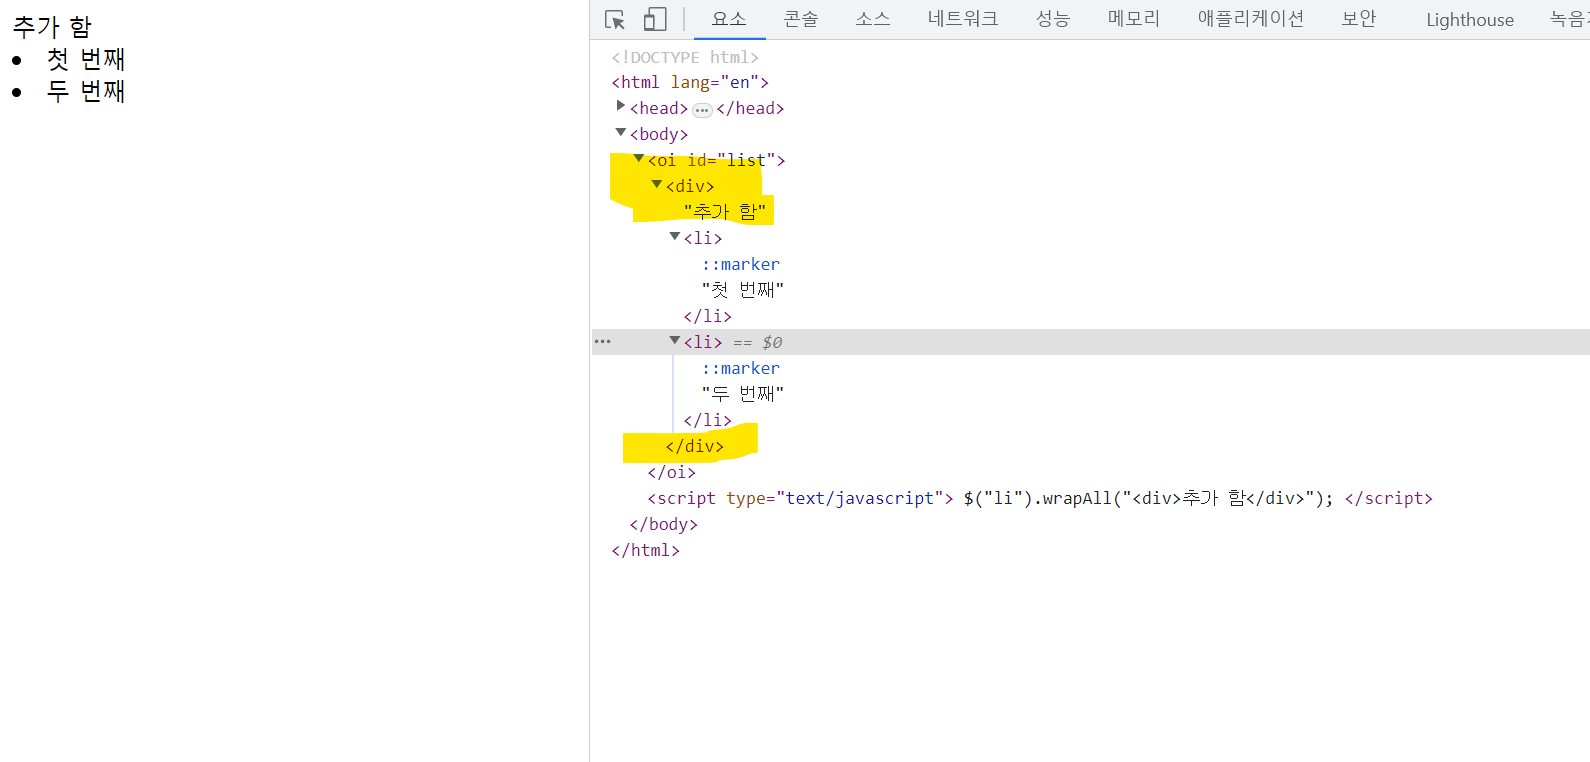Collapse the selected li == $0 arrow
Viewport: 1590px width, 762px height.
pyautogui.click(x=675, y=340)
